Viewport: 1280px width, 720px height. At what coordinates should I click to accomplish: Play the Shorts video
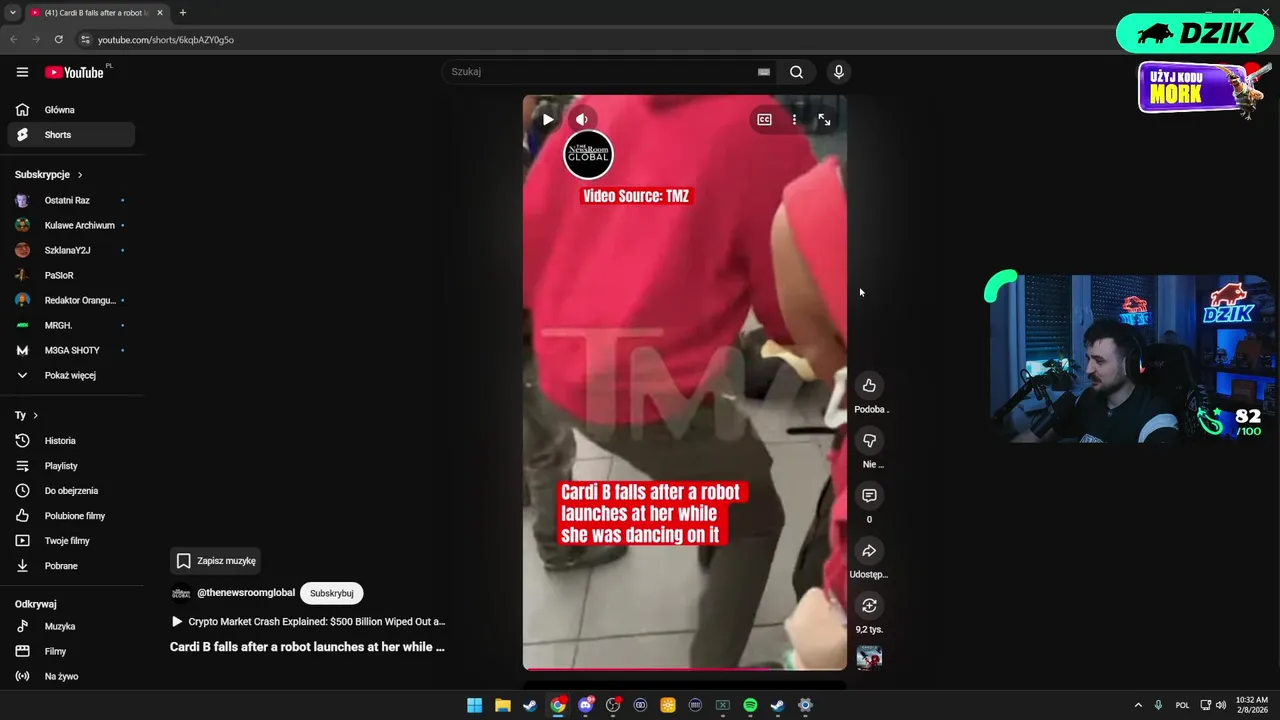tap(548, 119)
